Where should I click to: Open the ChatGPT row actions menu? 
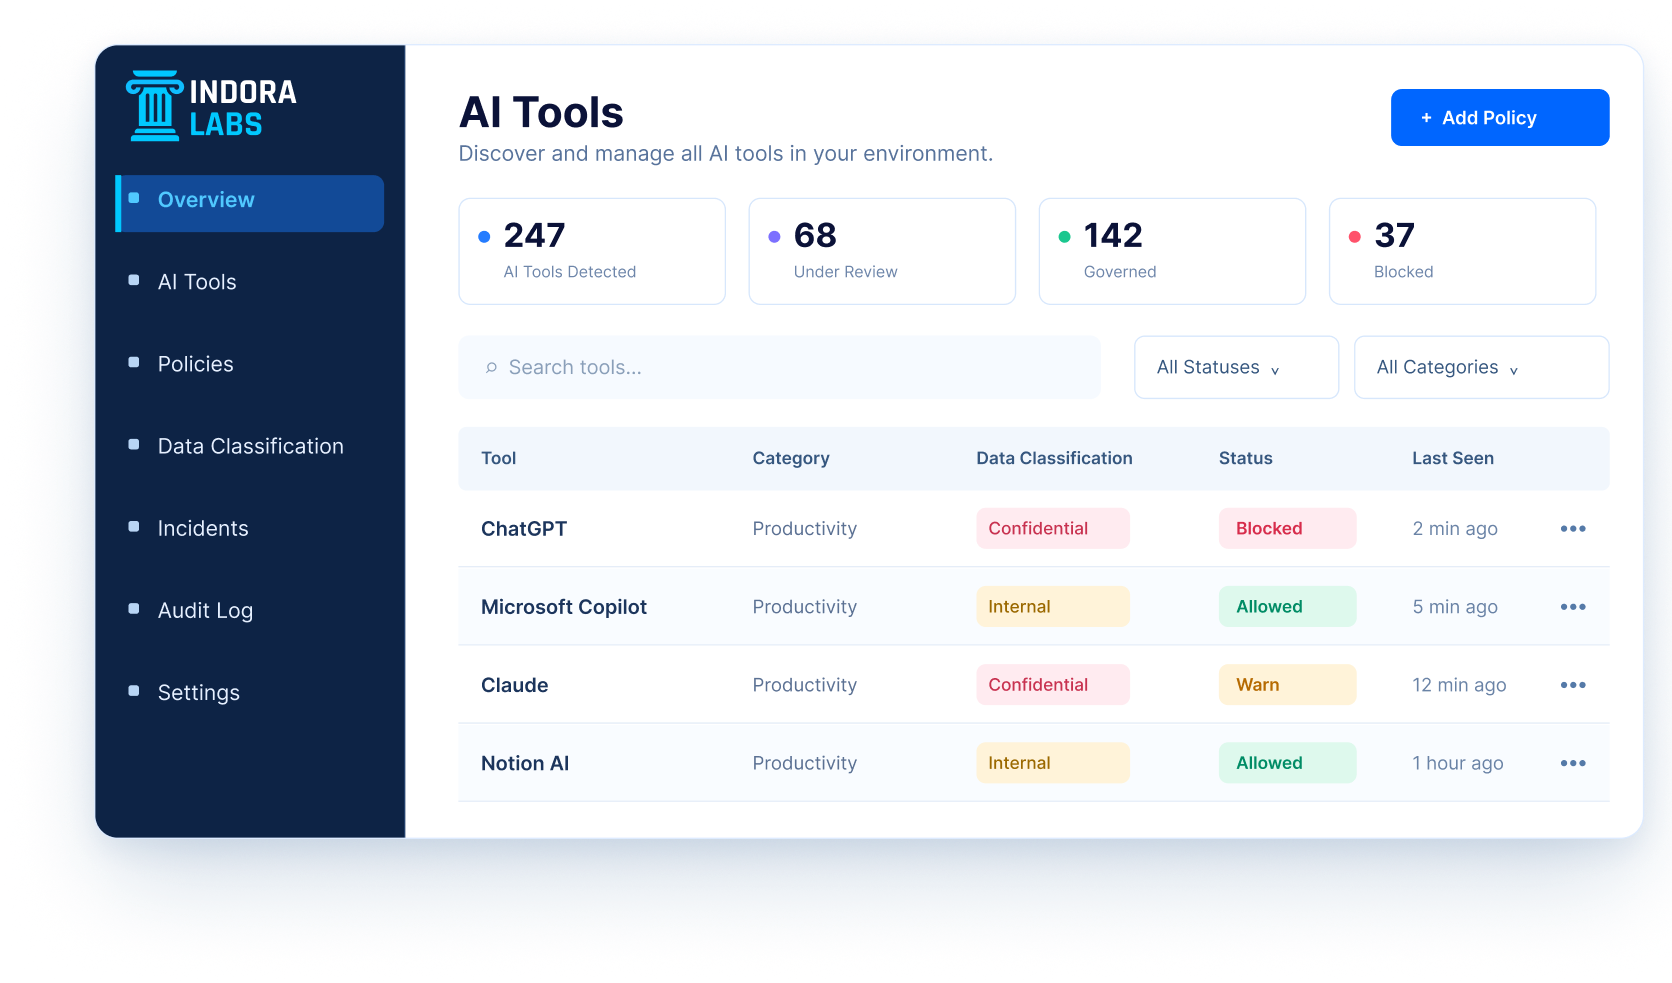(1573, 529)
